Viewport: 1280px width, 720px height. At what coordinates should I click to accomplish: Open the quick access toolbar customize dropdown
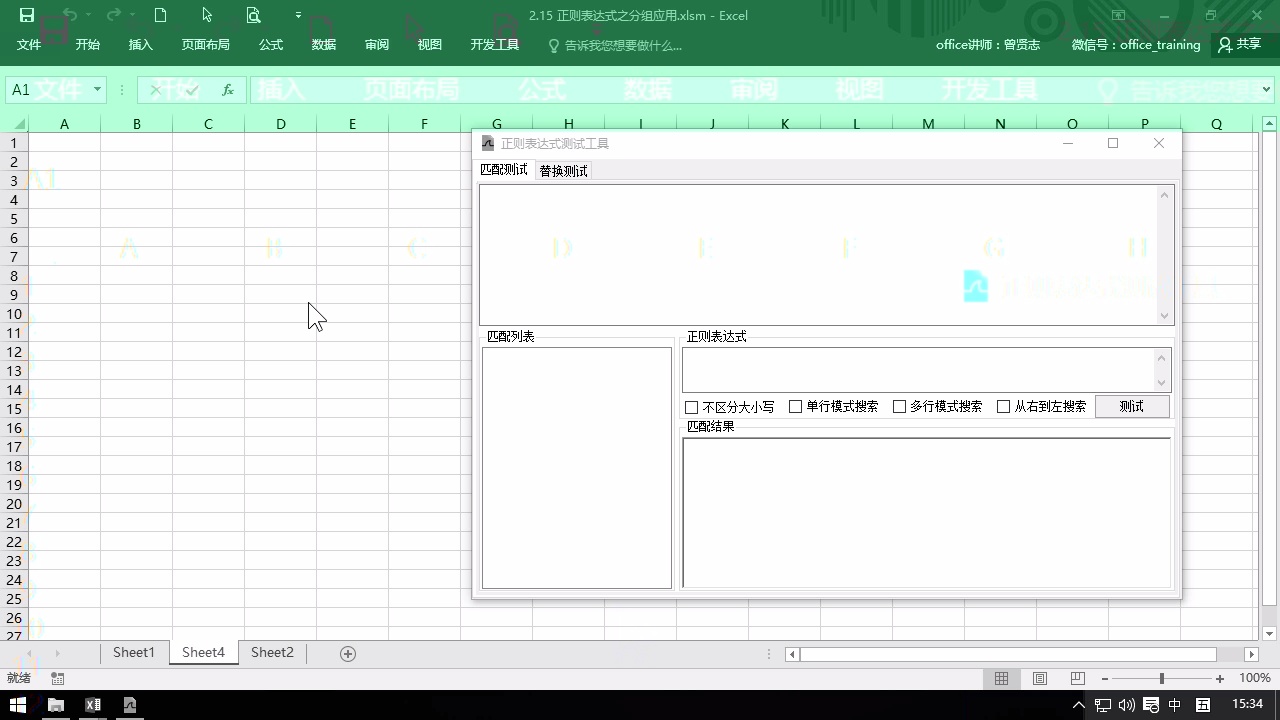297,15
